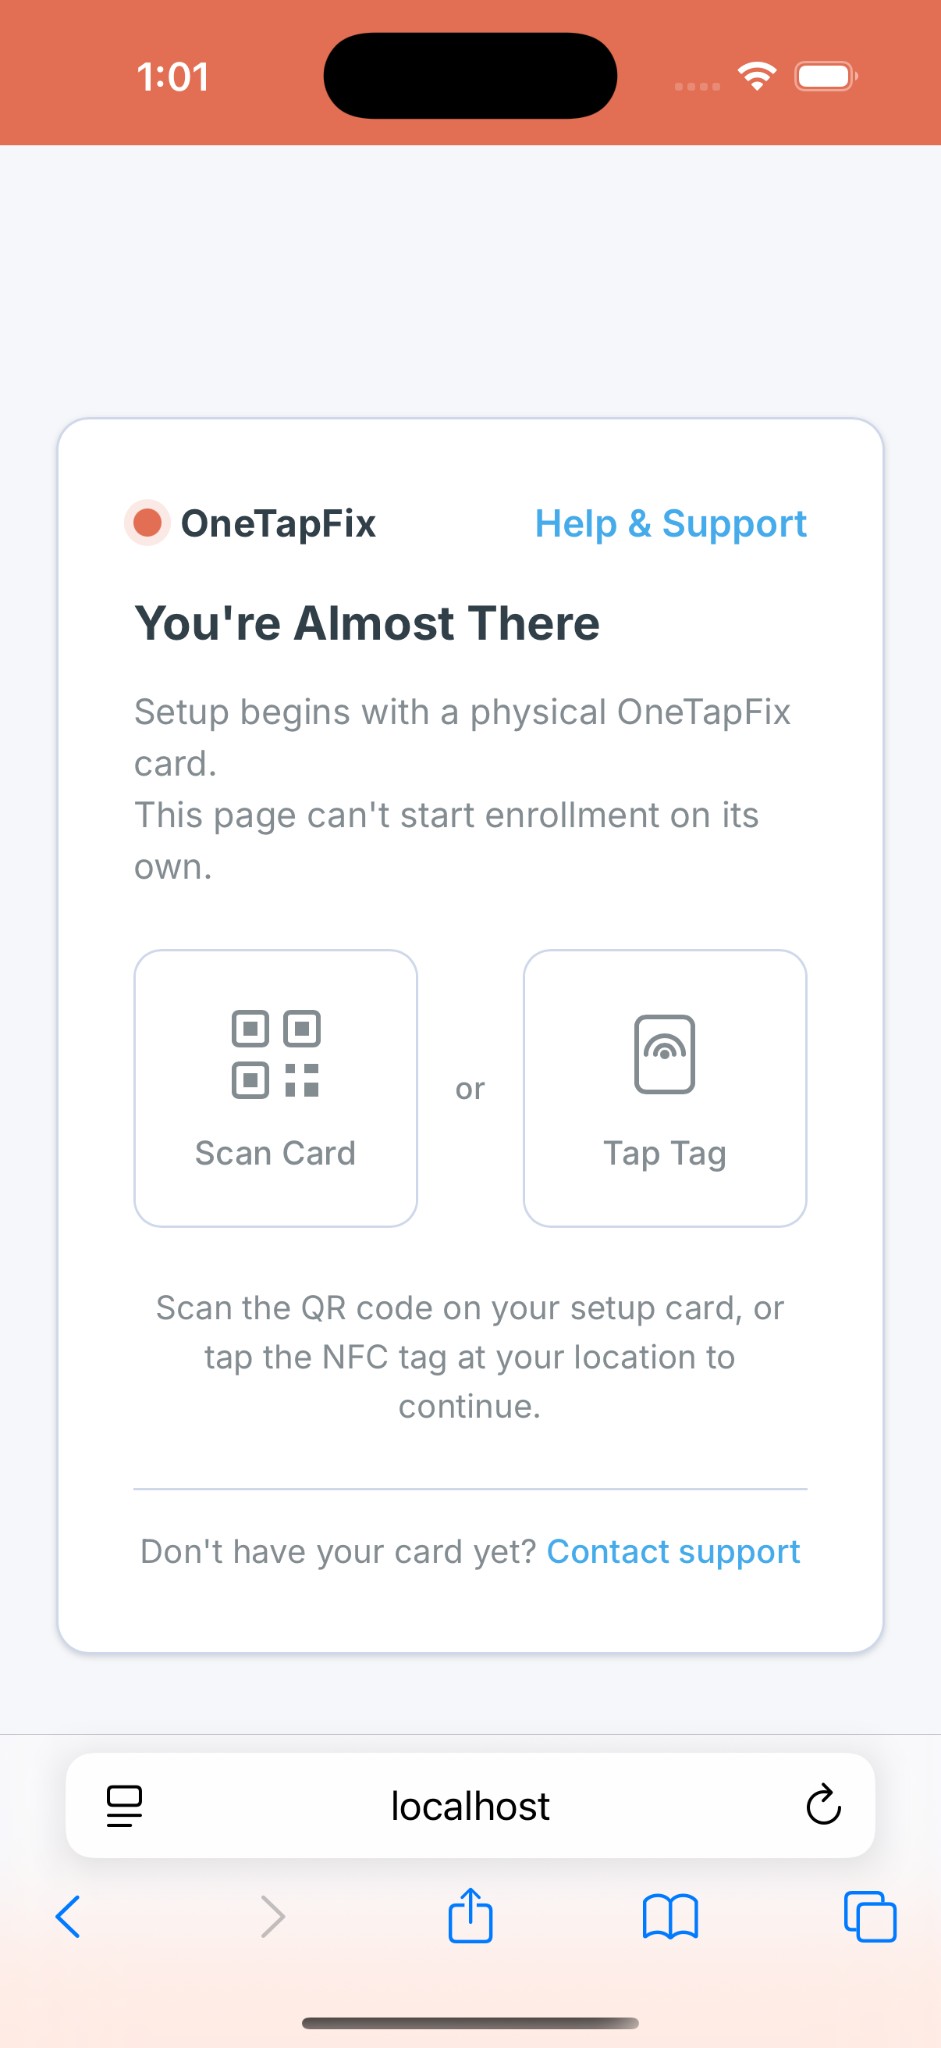Viewport: 941px width, 2048px height.
Task: Select the Scan Card label
Action: pos(275,1152)
